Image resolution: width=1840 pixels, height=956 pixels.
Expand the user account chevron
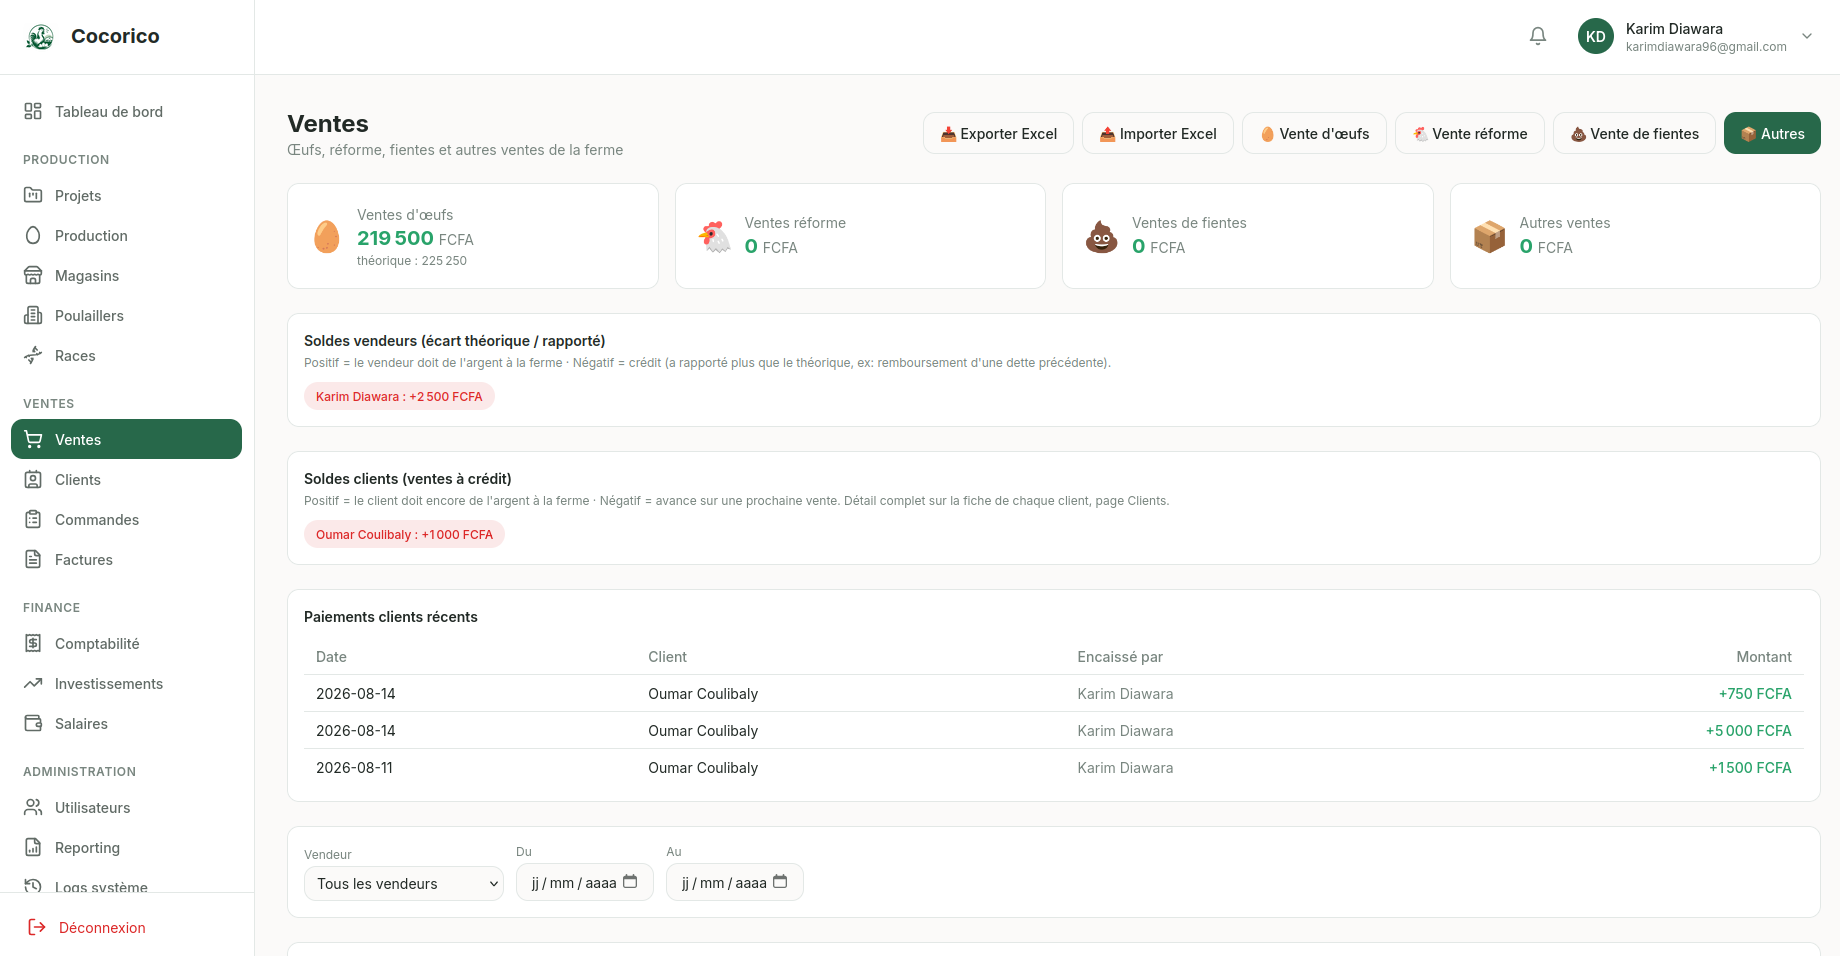click(x=1807, y=36)
